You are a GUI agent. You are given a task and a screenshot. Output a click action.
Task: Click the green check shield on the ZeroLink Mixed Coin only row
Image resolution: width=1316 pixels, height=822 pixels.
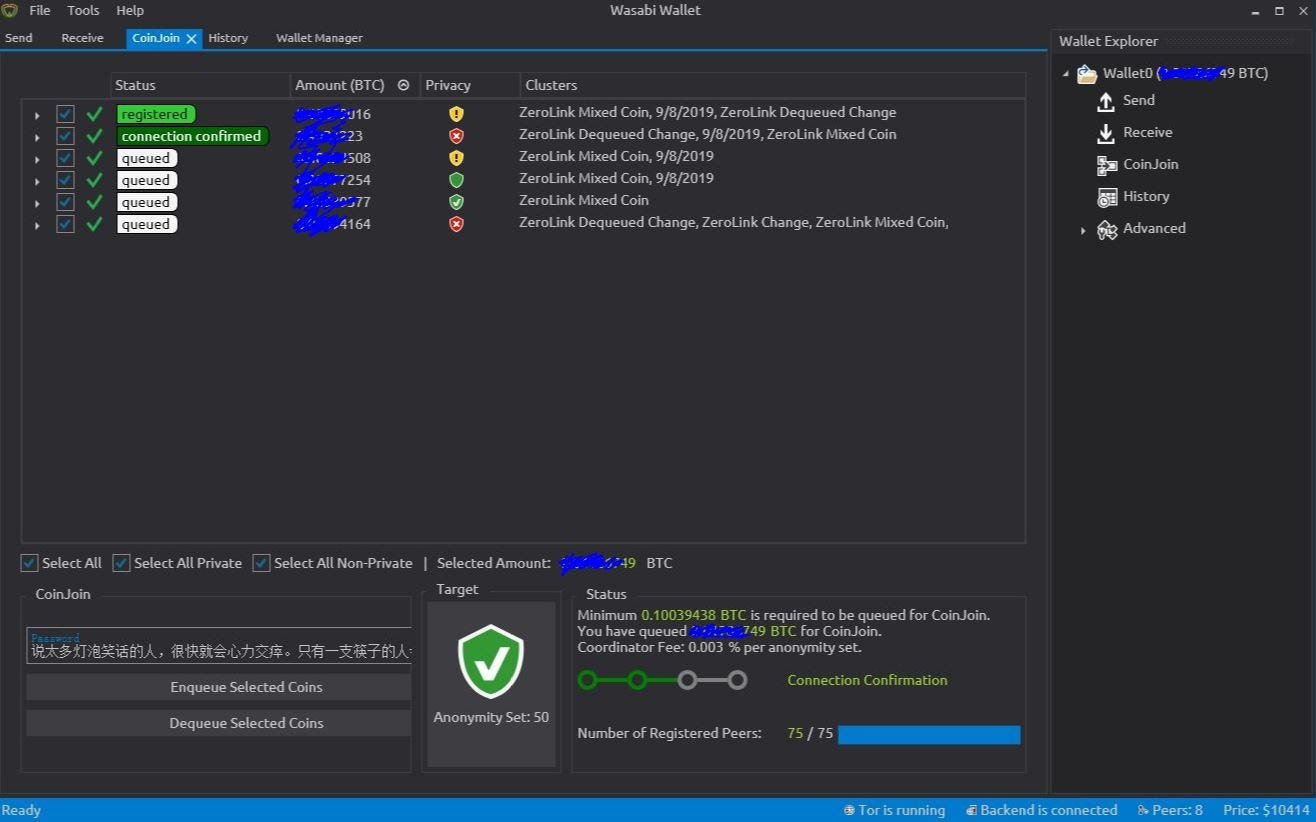456,202
